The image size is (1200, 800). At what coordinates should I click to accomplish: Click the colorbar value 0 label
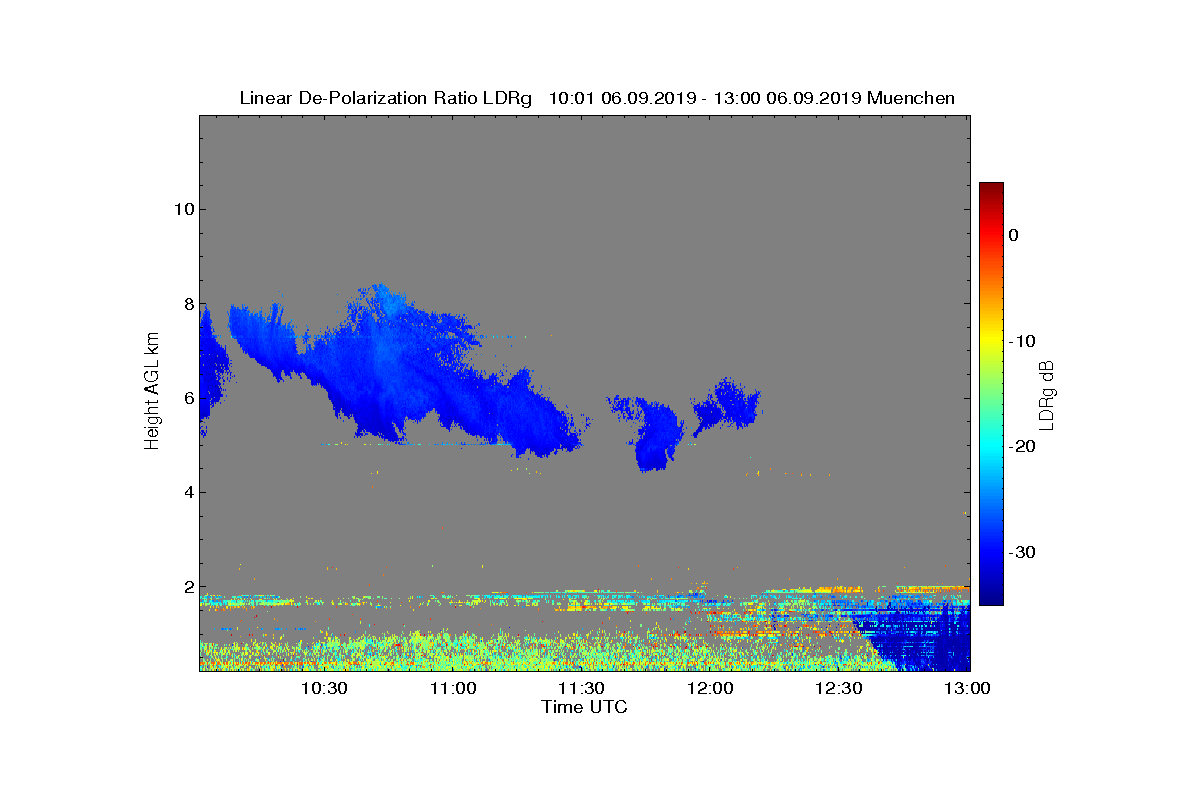tap(1013, 235)
